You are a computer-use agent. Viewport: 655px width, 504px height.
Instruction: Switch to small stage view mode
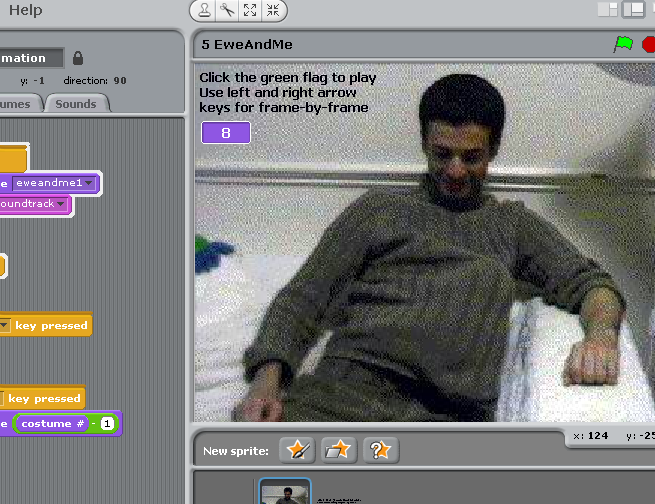pos(607,10)
